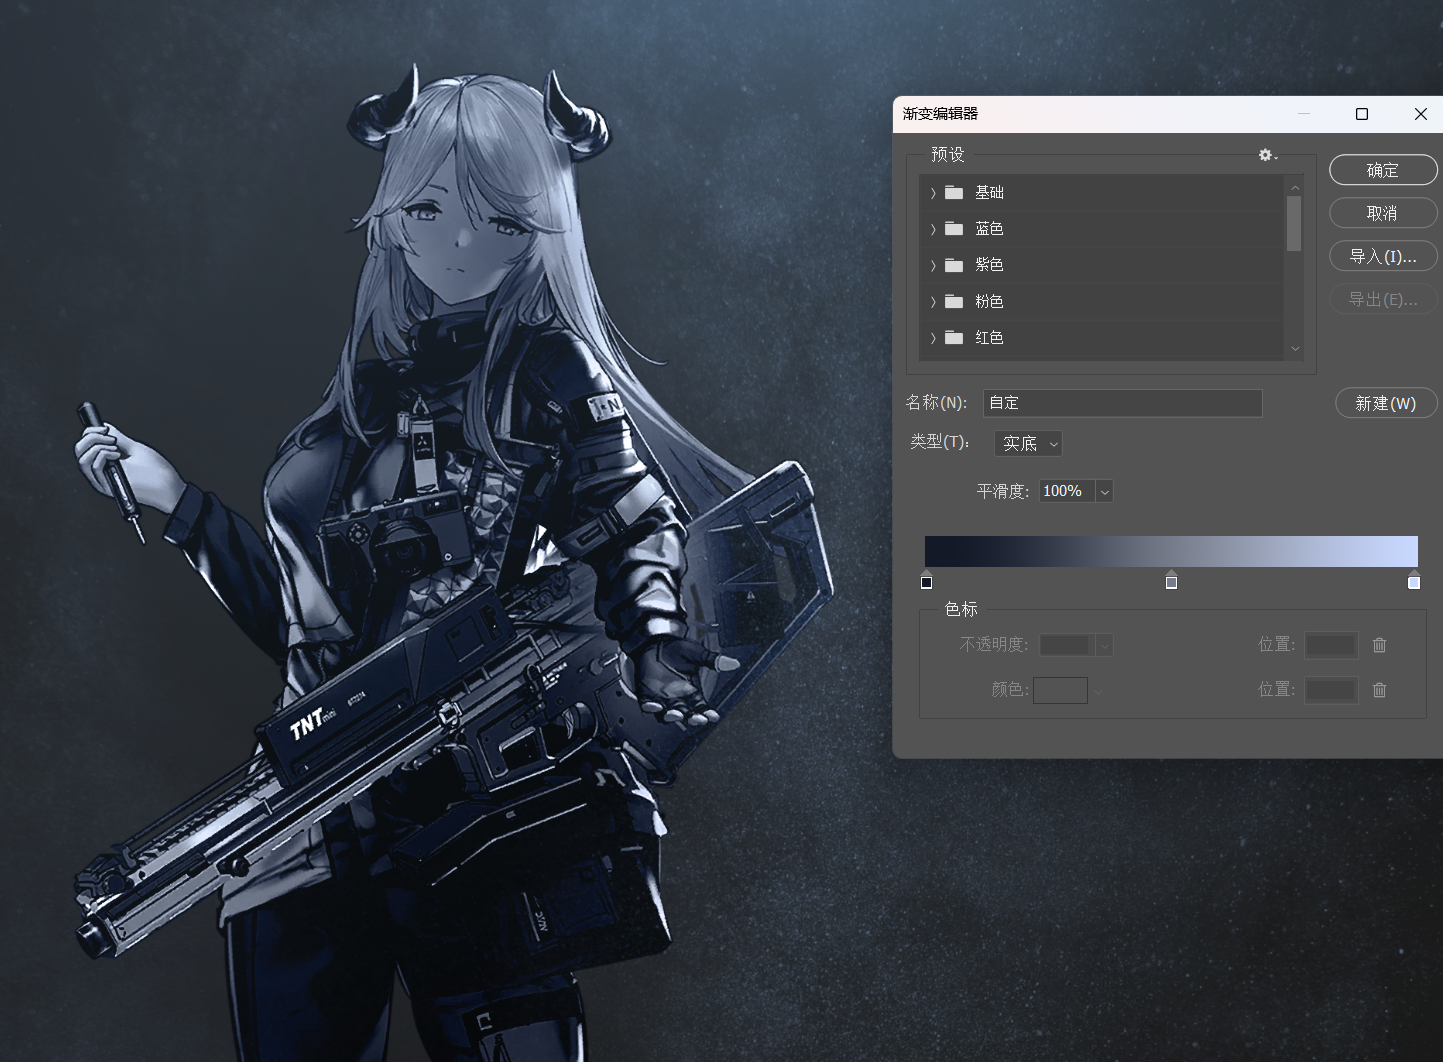The height and width of the screenshot is (1062, 1443).
Task: Select the 基础 folder icon
Action: click(x=954, y=192)
